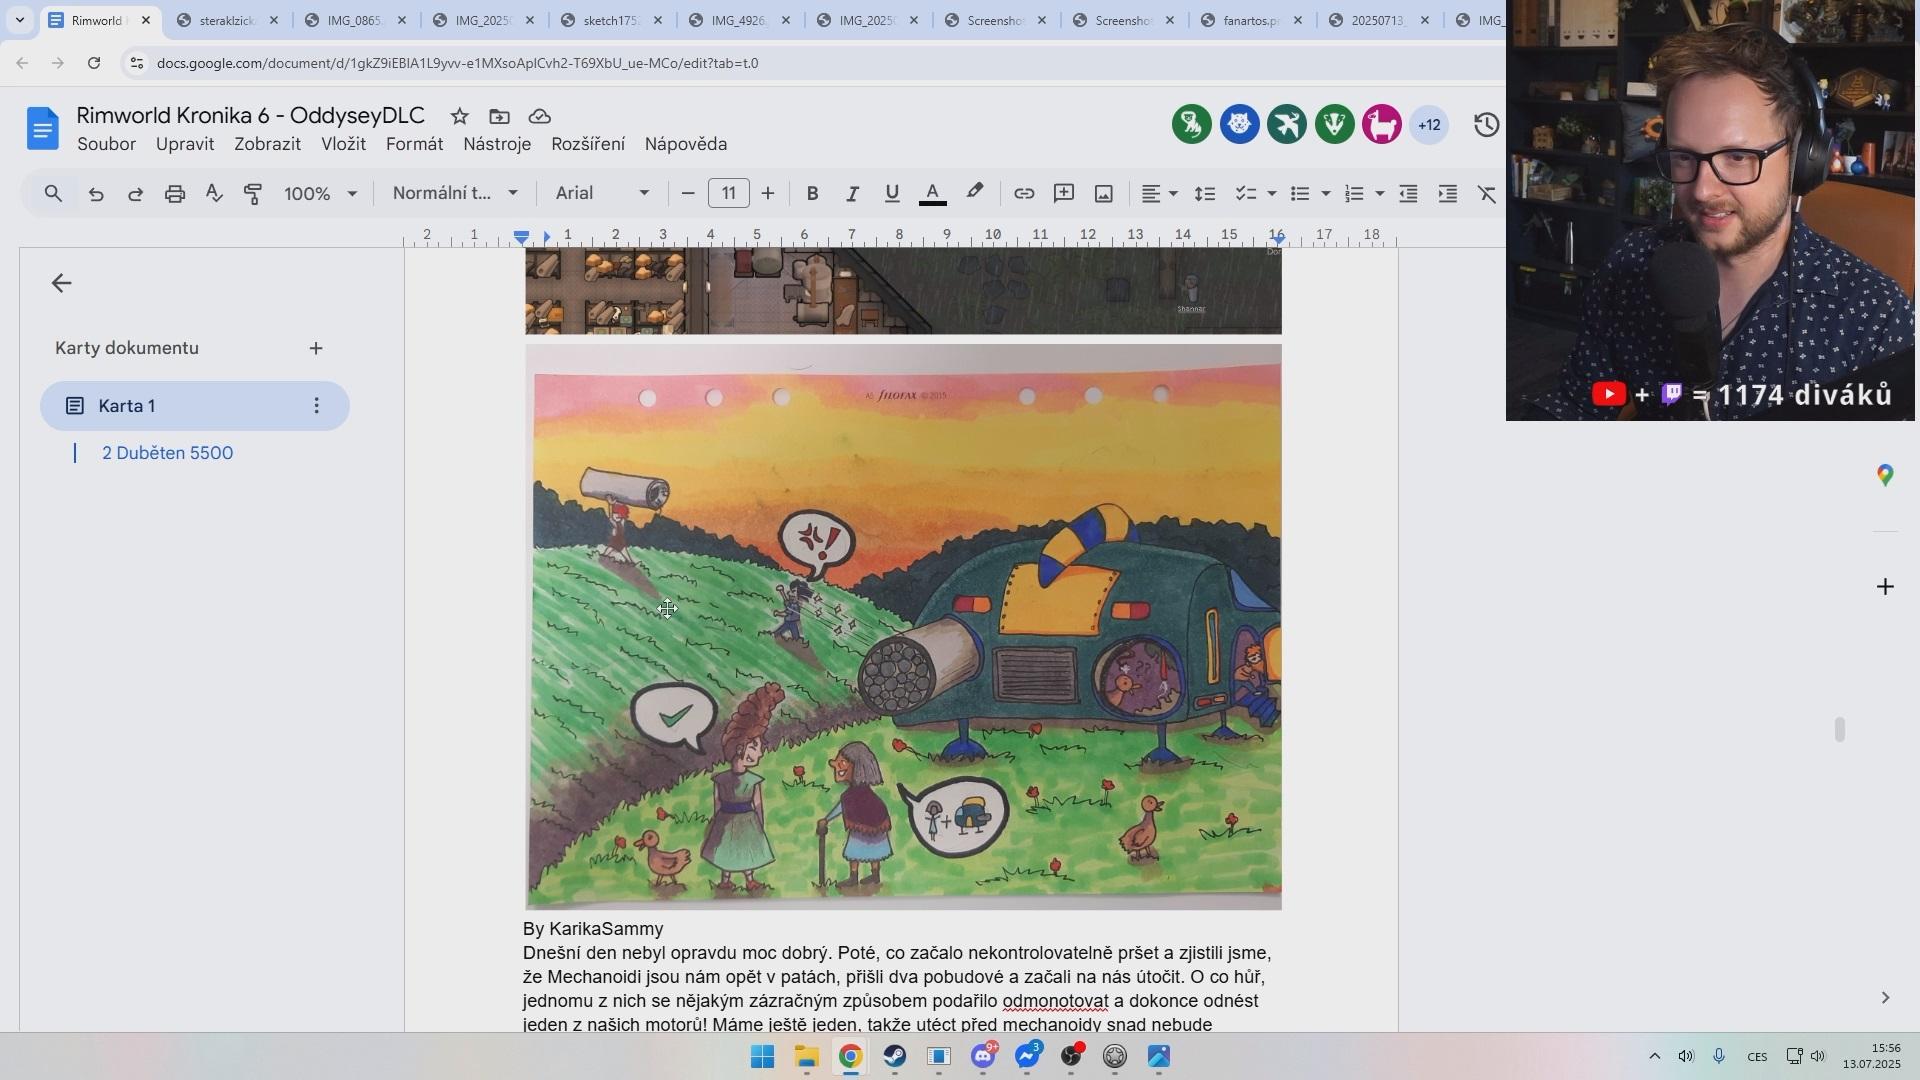Click the document vertical scrollbar thumb
This screenshot has height=1080, width=1920.
(x=1839, y=730)
